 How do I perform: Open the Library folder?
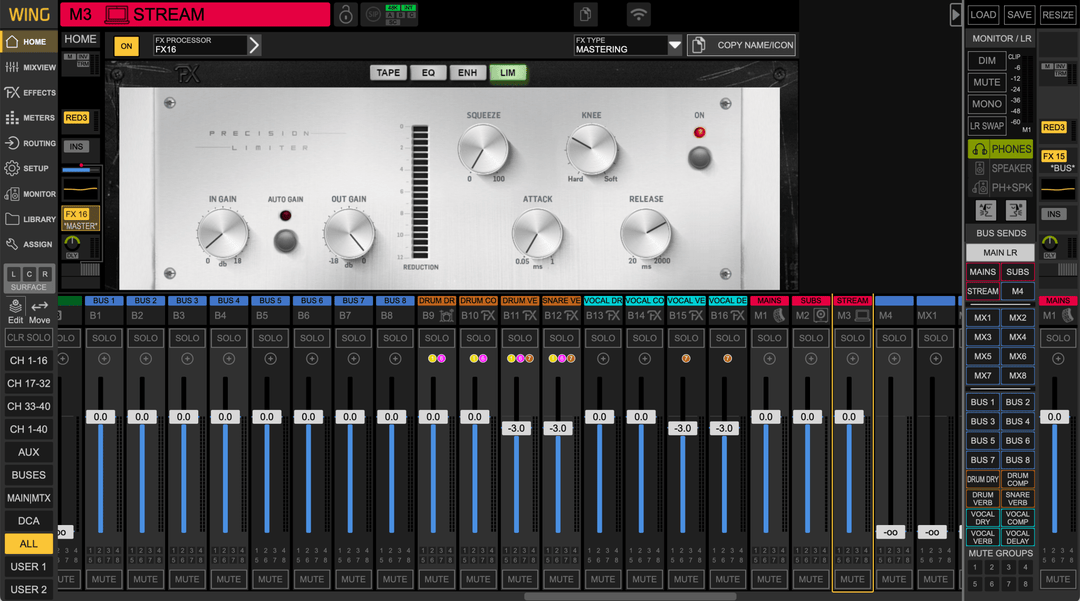30,219
